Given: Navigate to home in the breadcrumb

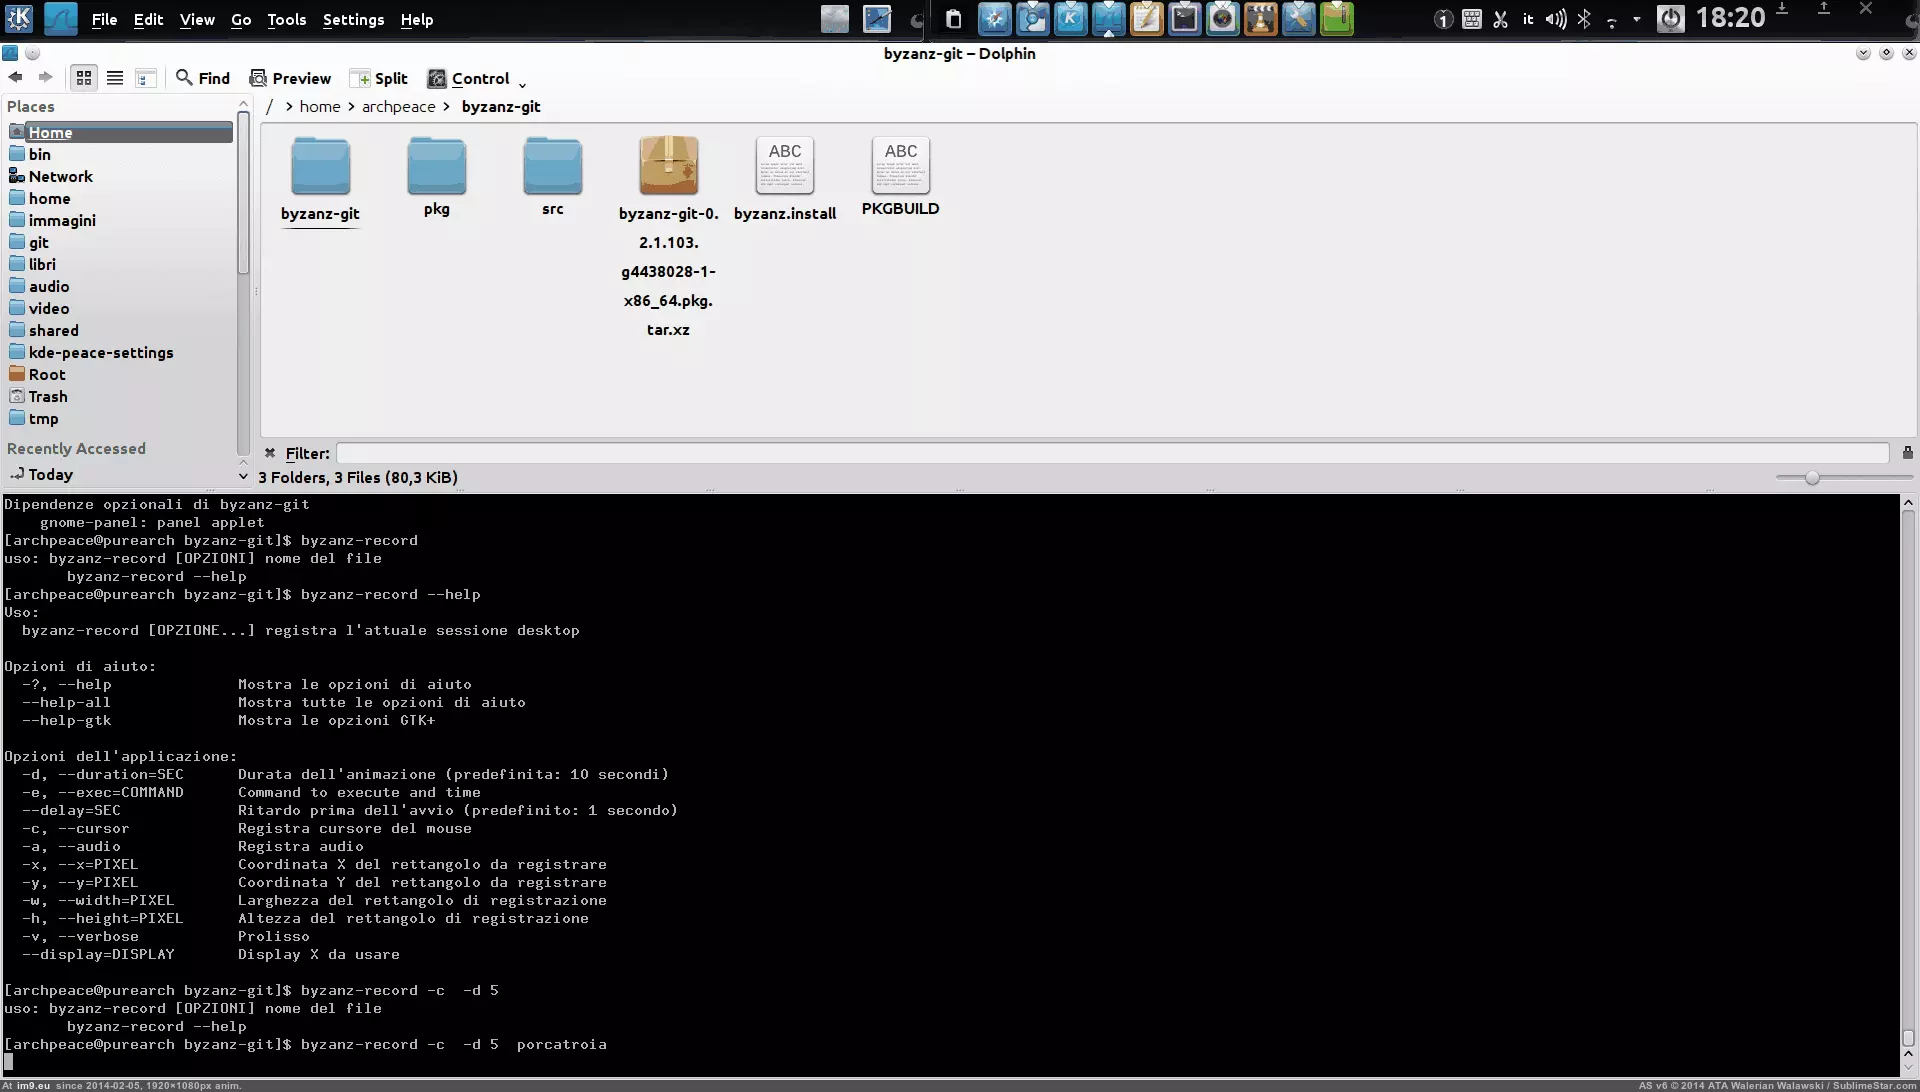Looking at the screenshot, I should pos(320,106).
